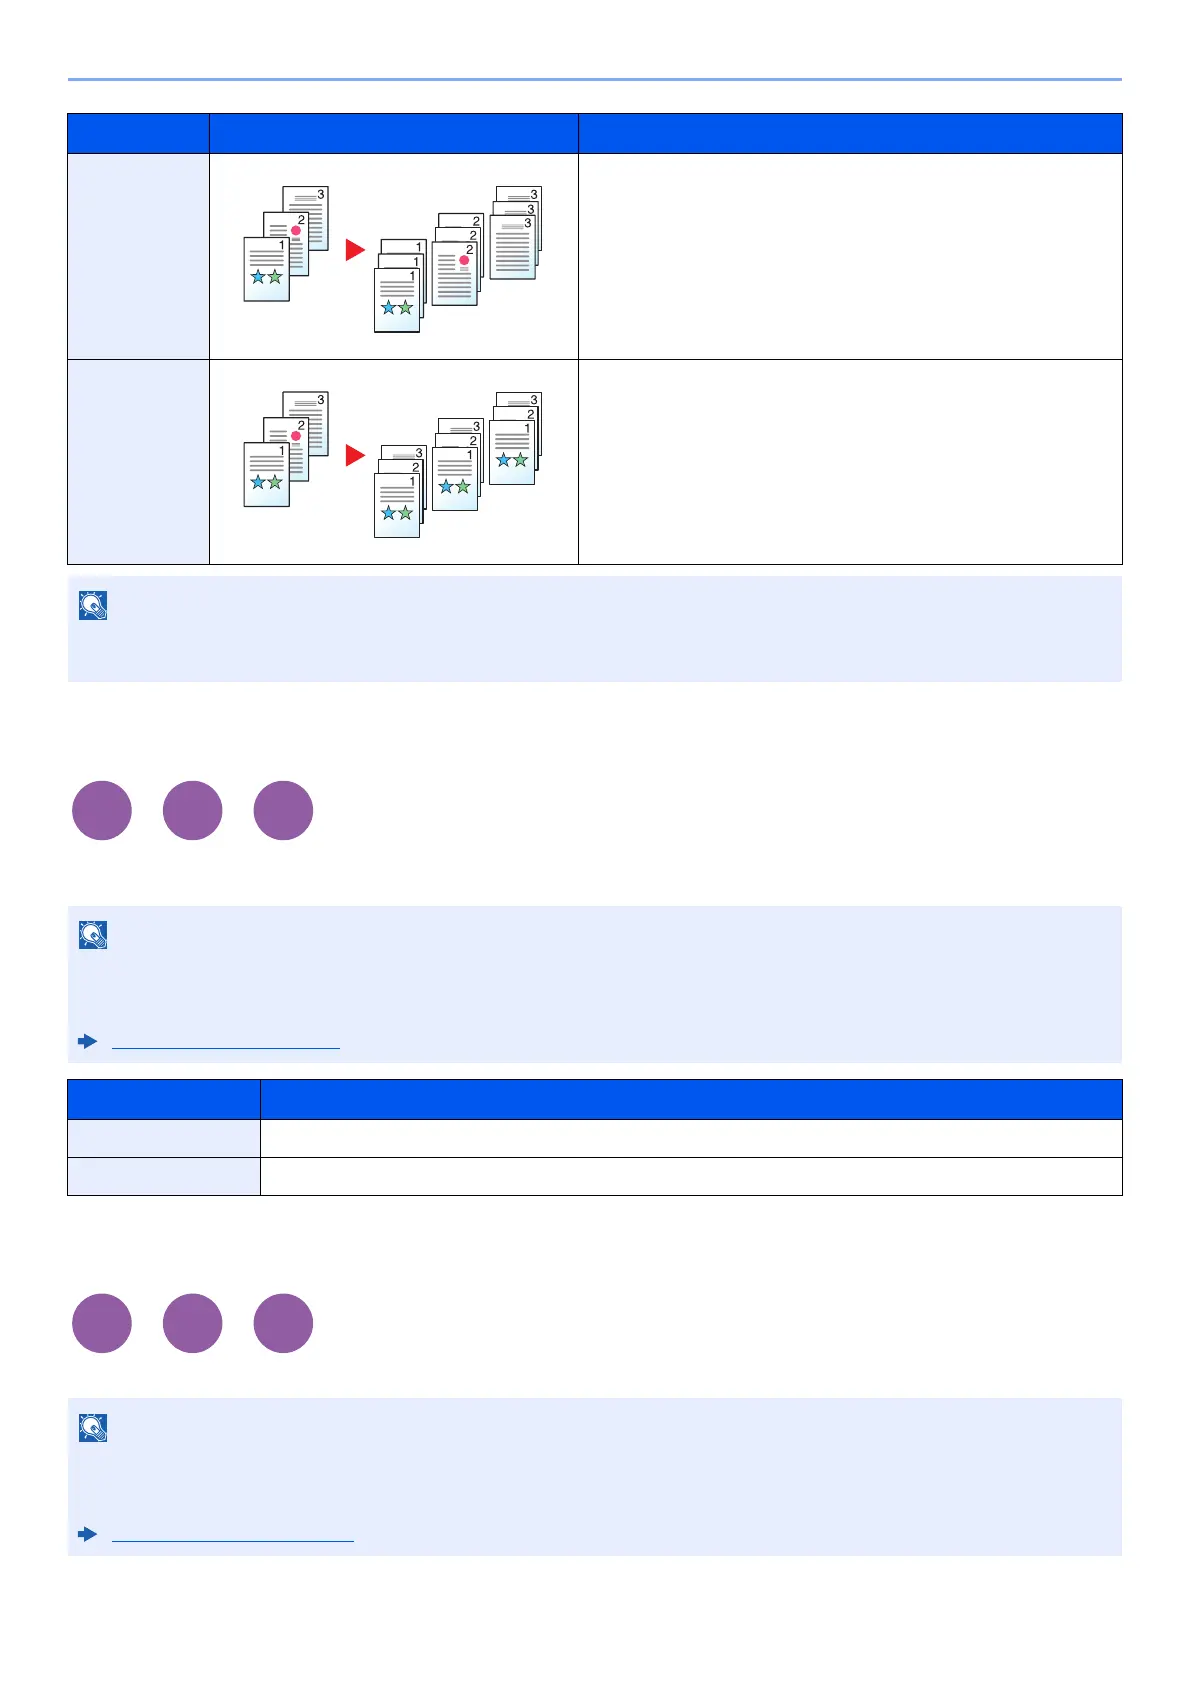Open the underlined link in the bottom note
Screen dimensions: 1190x1684
[x=233, y=1535]
